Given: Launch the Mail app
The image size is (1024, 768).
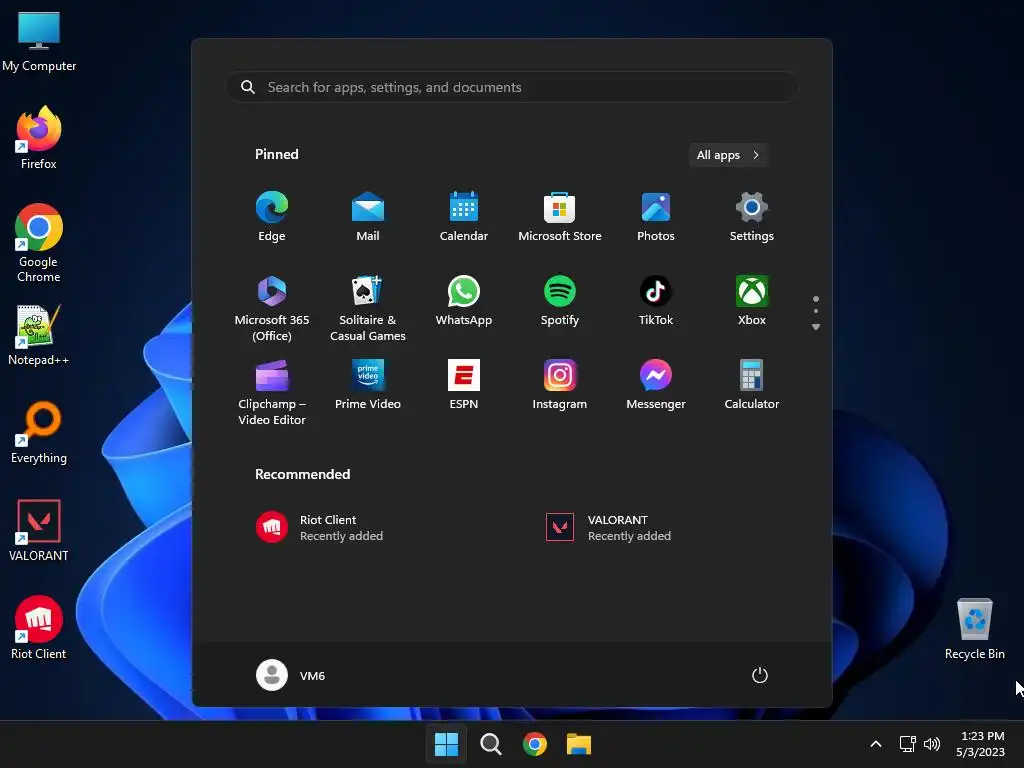Looking at the screenshot, I should [368, 217].
